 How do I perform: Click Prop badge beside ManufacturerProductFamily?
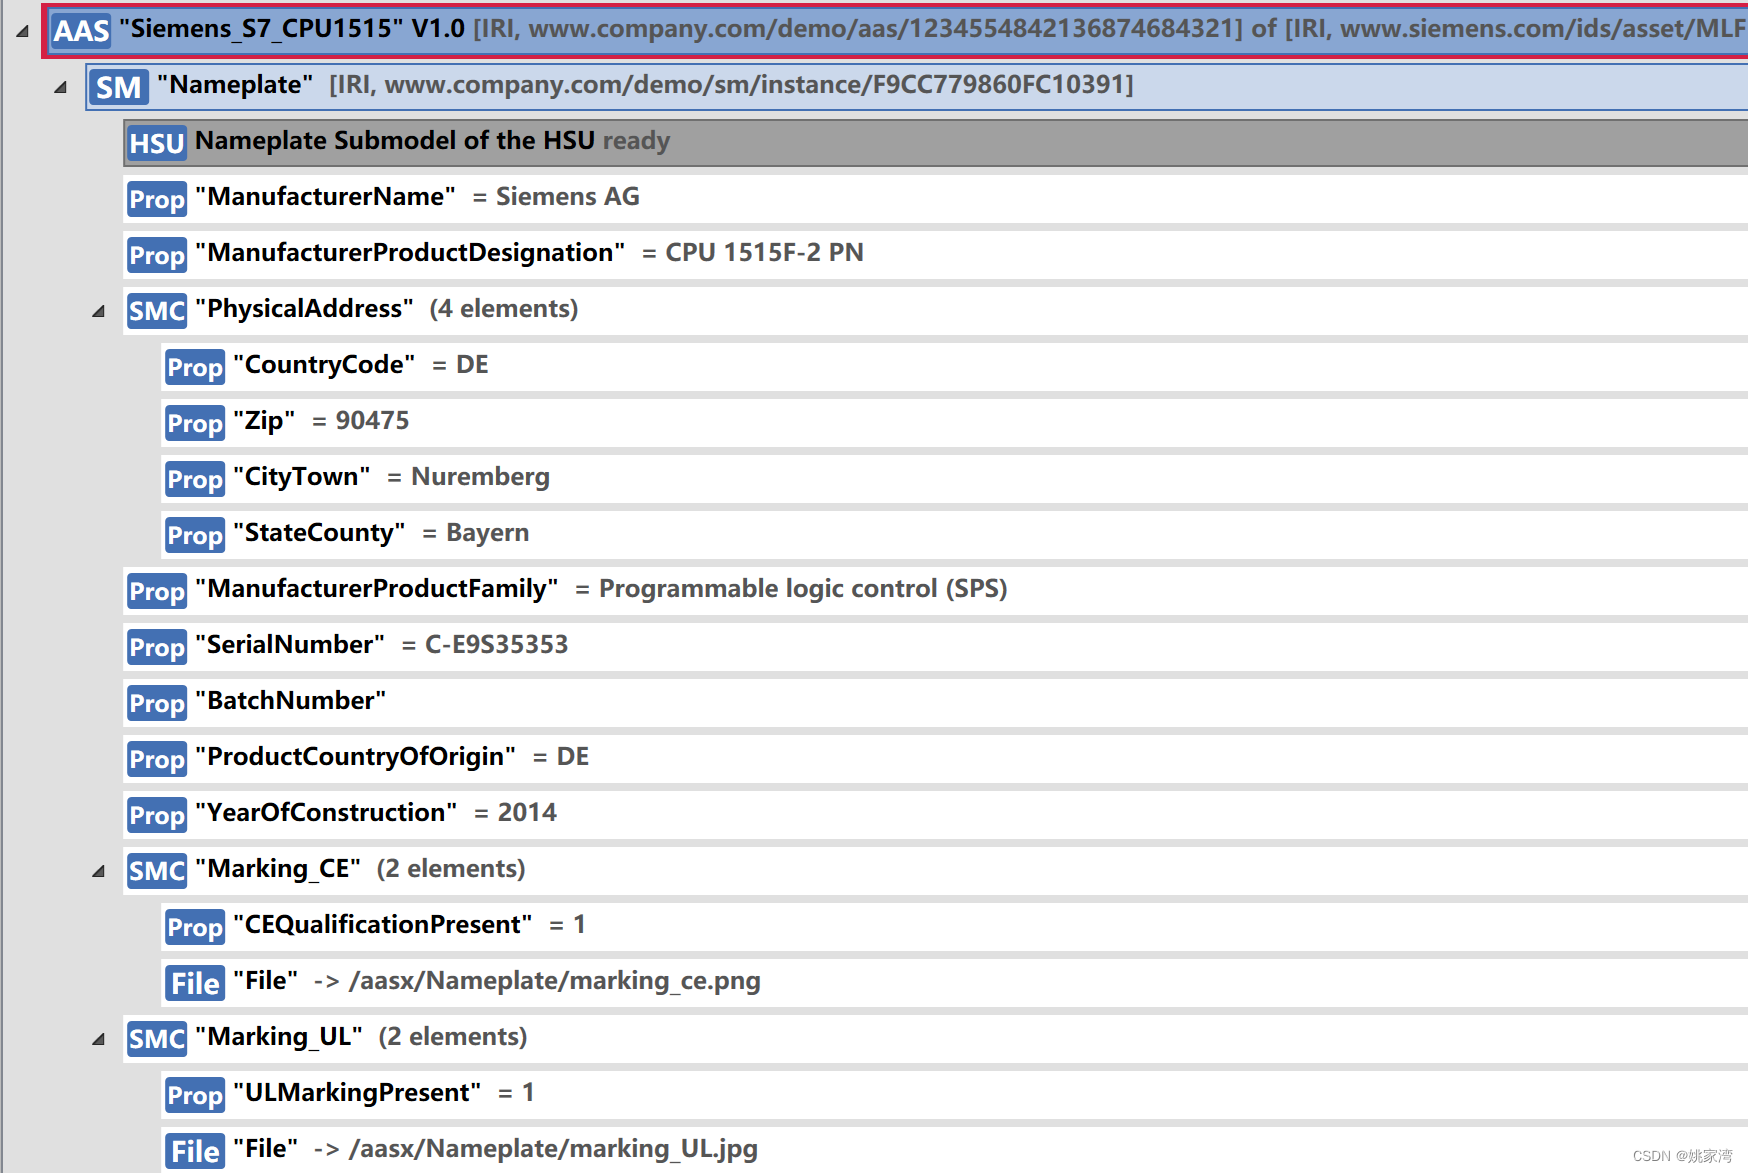(x=157, y=591)
